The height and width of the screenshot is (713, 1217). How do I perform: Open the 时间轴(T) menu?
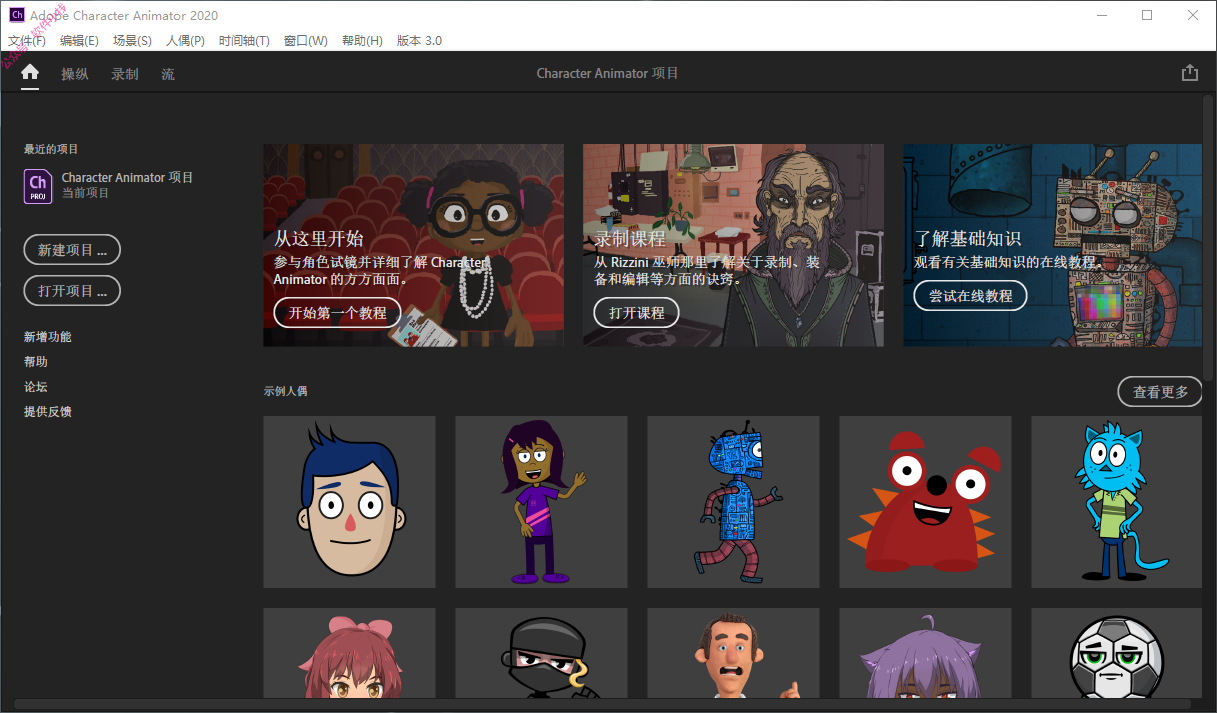click(244, 41)
